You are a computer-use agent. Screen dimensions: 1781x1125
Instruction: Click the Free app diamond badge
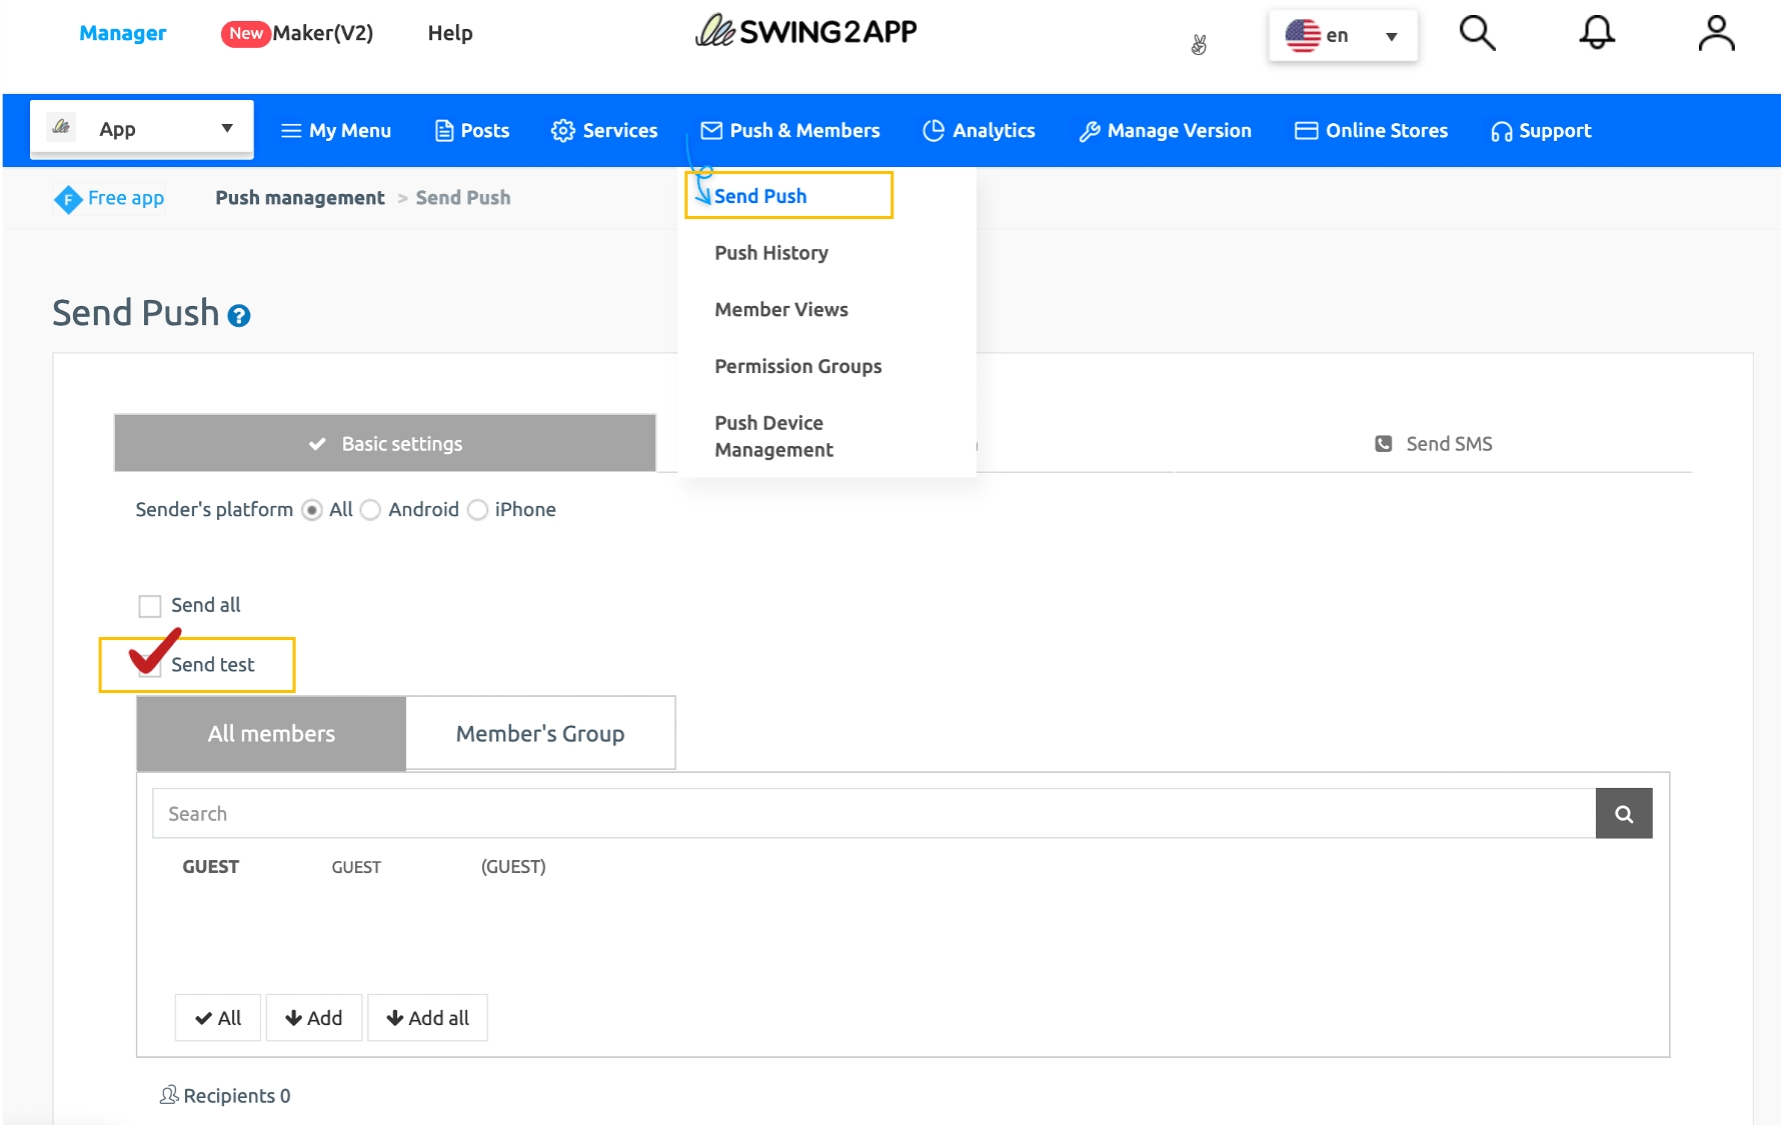(x=68, y=199)
